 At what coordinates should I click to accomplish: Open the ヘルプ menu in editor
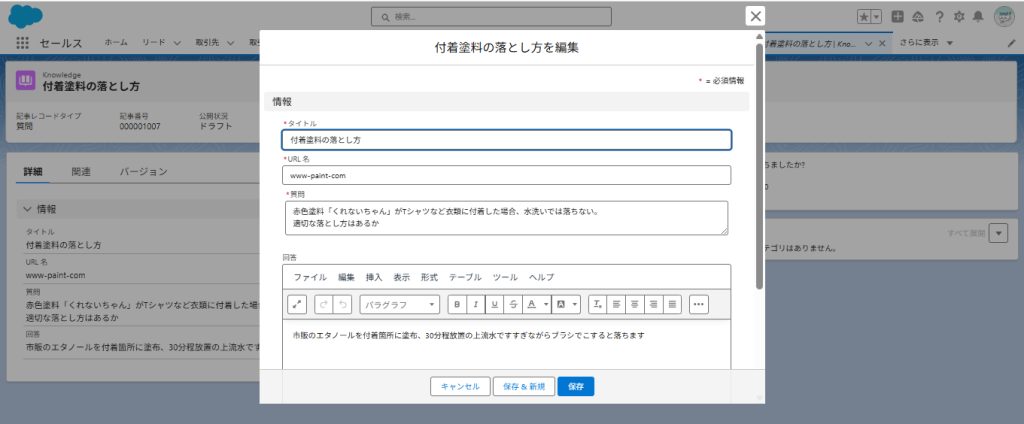click(541, 277)
